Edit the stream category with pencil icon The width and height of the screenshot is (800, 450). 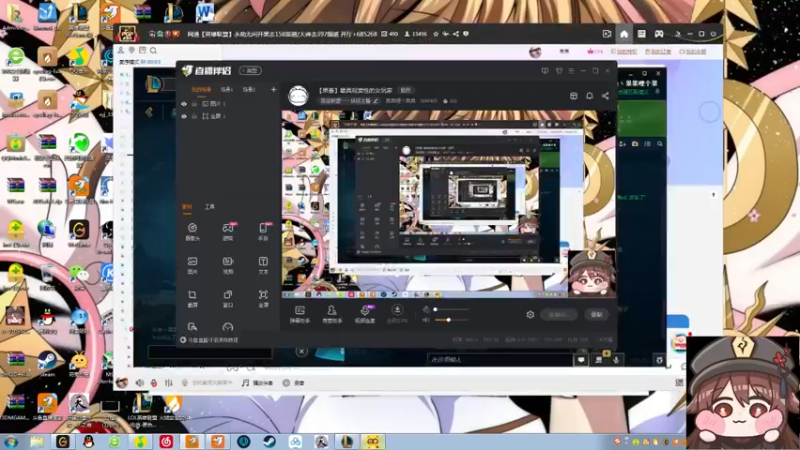(376, 101)
